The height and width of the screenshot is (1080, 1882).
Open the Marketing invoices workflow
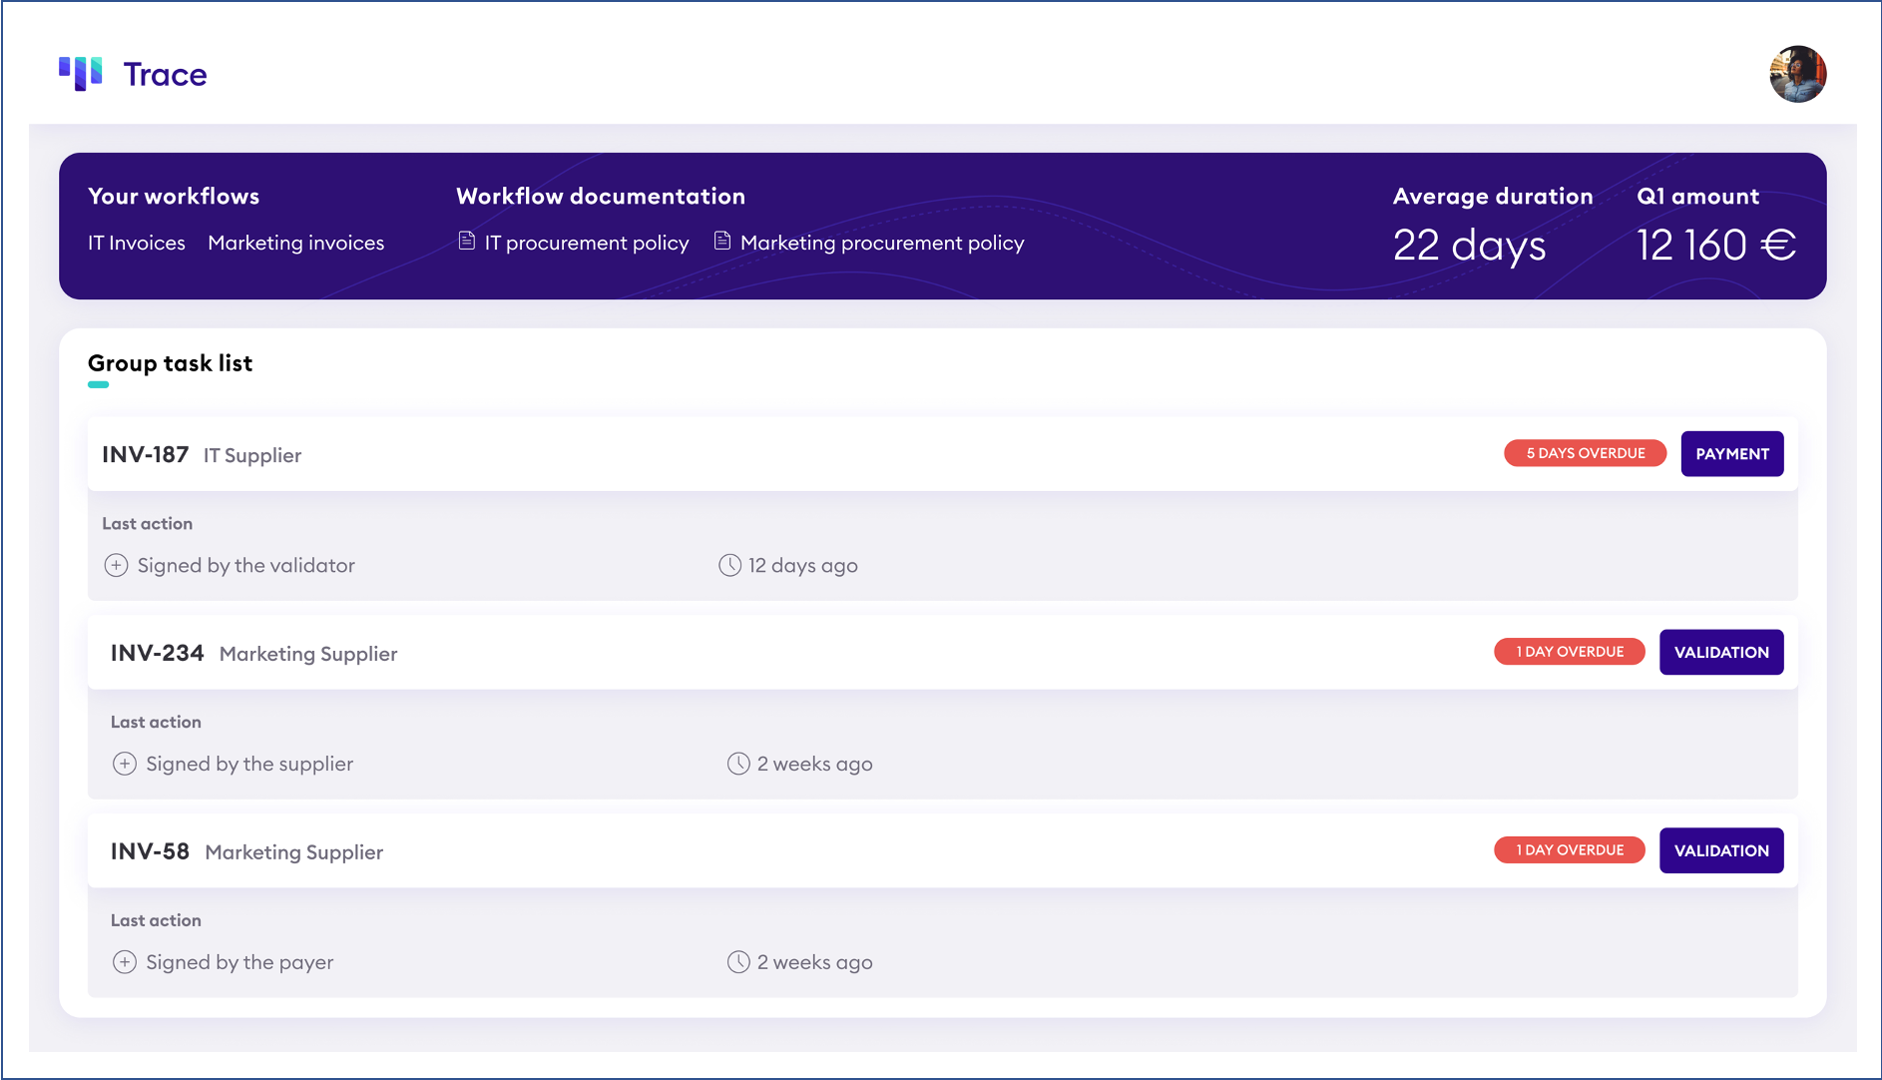(x=296, y=243)
